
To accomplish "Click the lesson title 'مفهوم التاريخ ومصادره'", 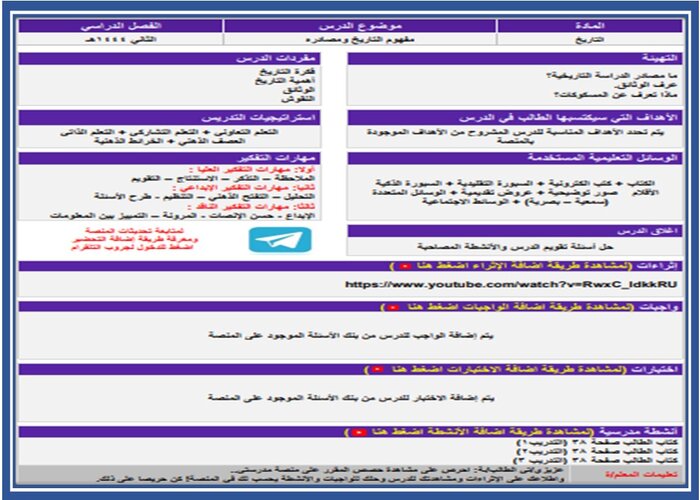I will pyautogui.click(x=360, y=39).
